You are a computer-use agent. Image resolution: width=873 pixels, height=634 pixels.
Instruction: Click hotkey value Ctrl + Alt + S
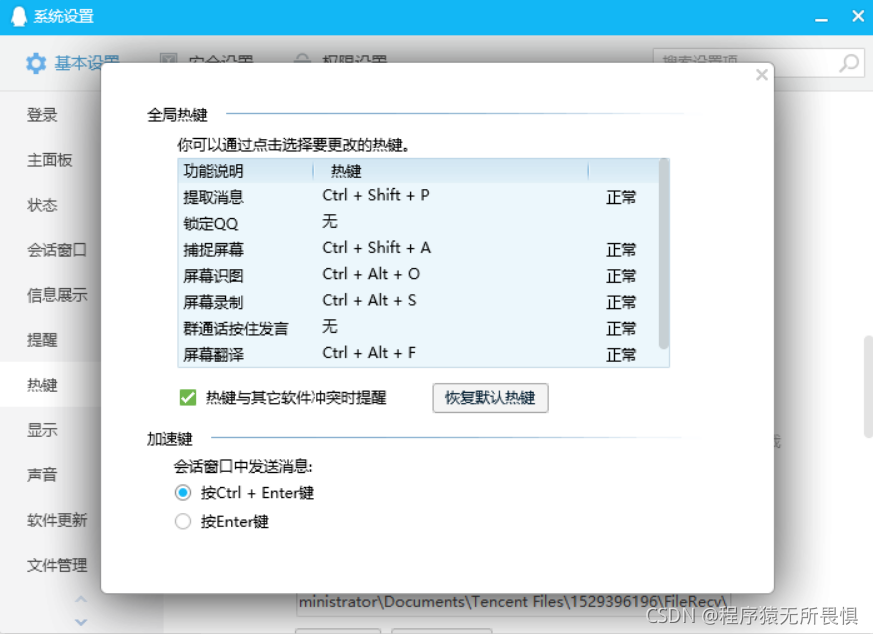[369, 300]
